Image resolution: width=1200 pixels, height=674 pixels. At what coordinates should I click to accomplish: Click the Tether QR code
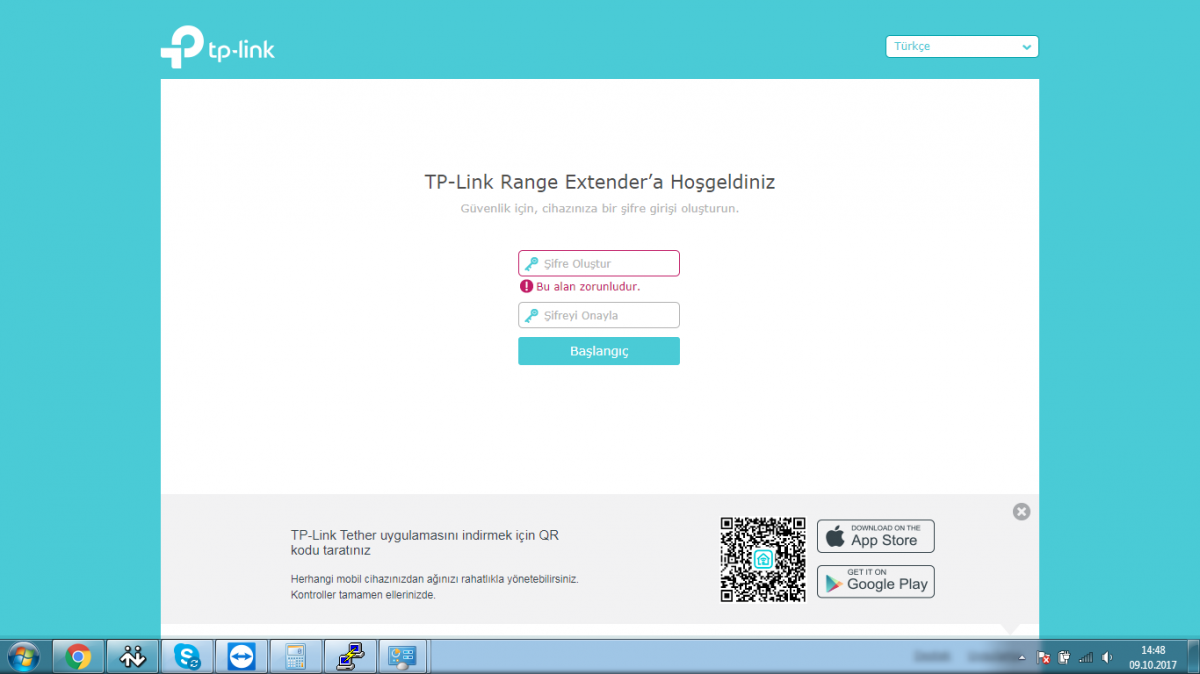[x=763, y=559]
